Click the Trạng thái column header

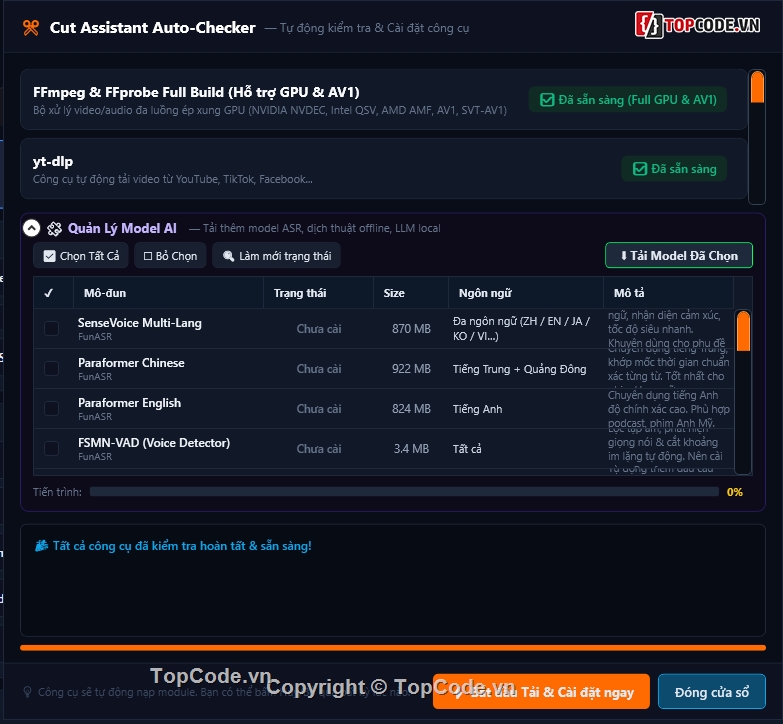point(319,293)
